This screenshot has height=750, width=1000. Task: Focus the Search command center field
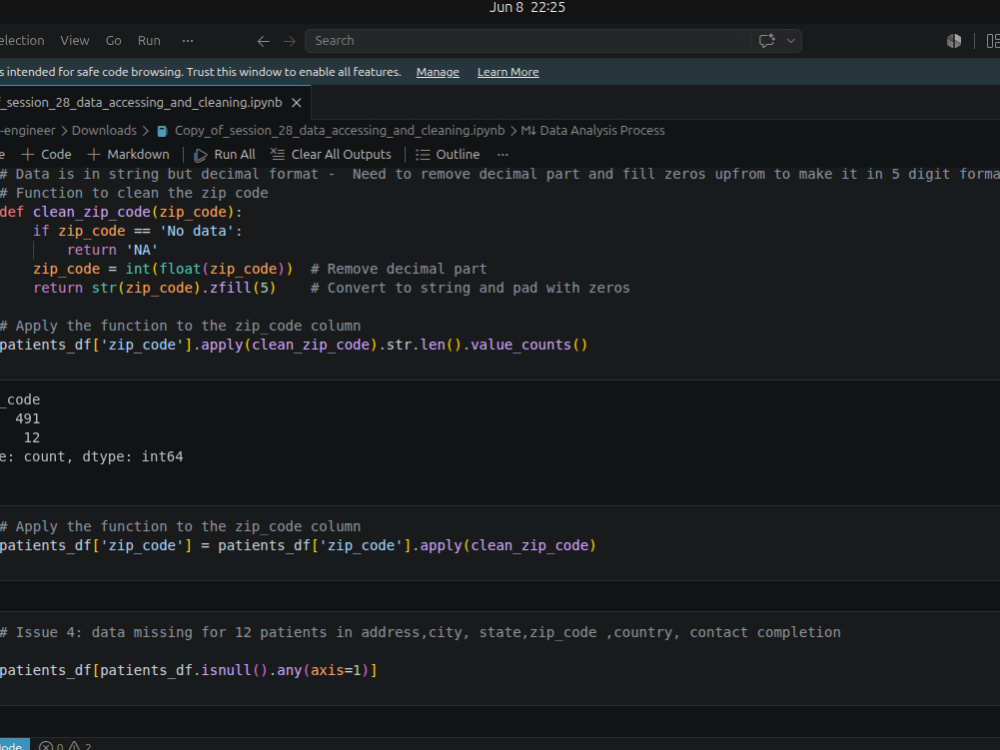[528, 41]
